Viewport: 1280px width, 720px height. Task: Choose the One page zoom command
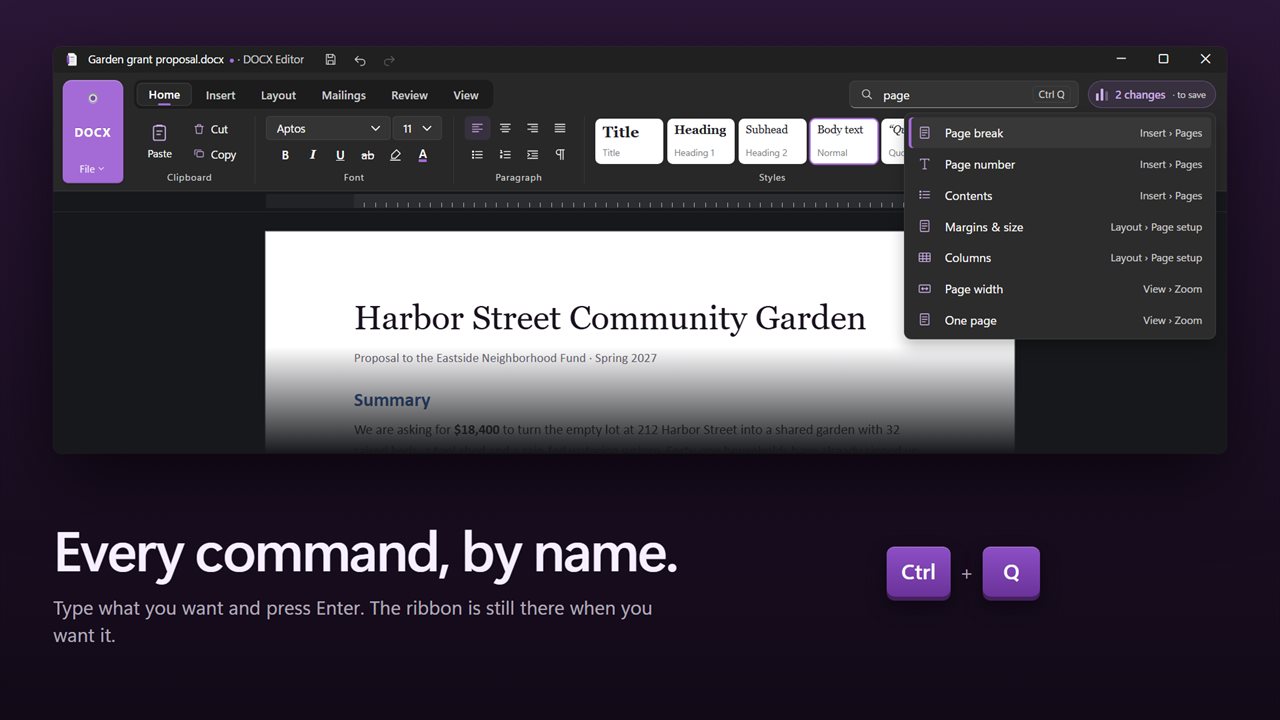1060,320
